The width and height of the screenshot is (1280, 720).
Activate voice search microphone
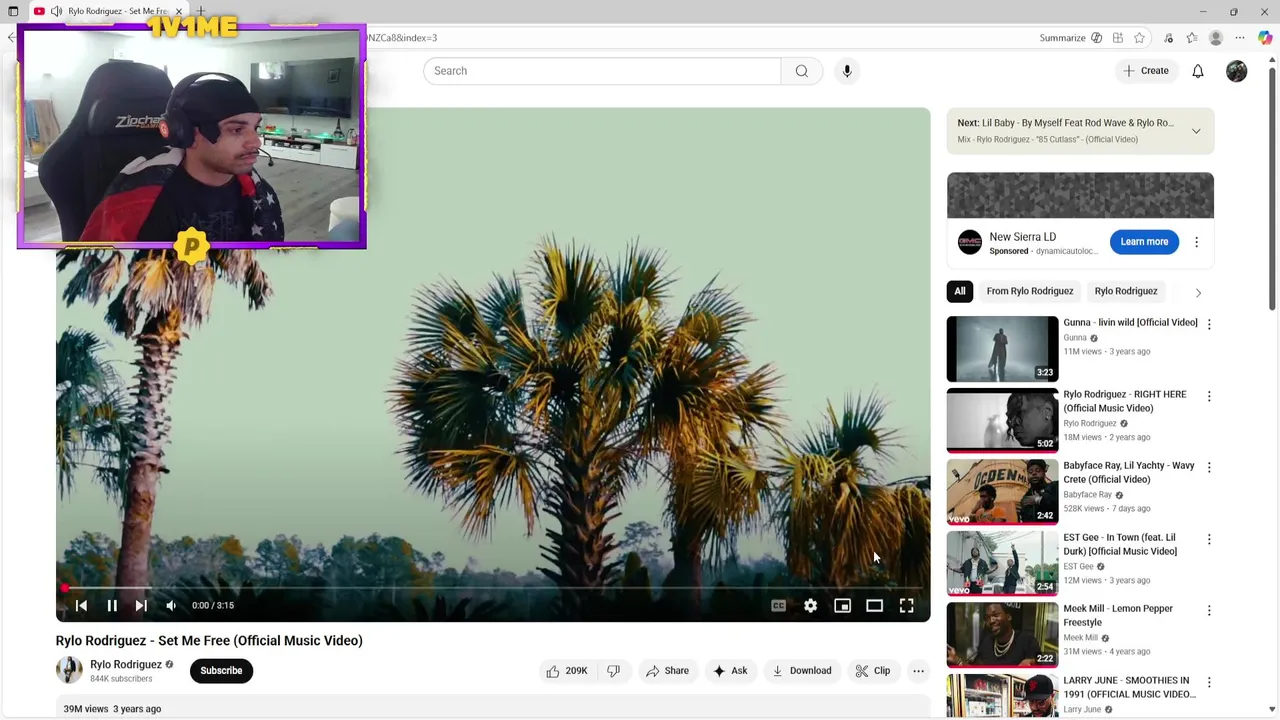pos(847,71)
